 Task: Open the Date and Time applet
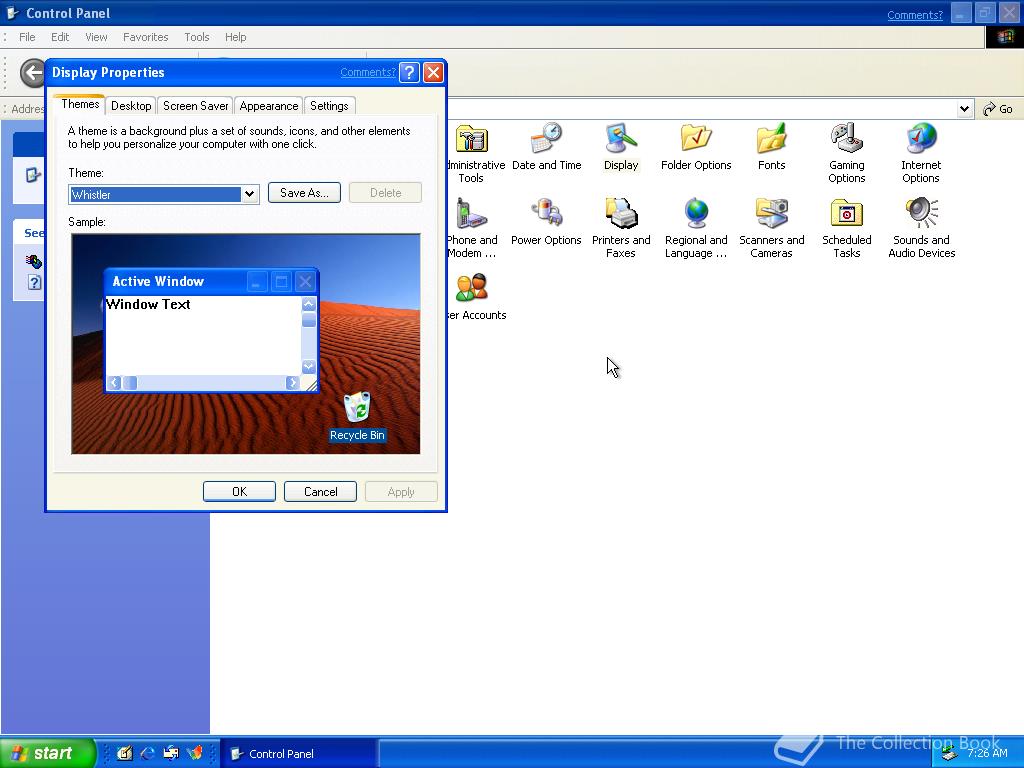[547, 147]
